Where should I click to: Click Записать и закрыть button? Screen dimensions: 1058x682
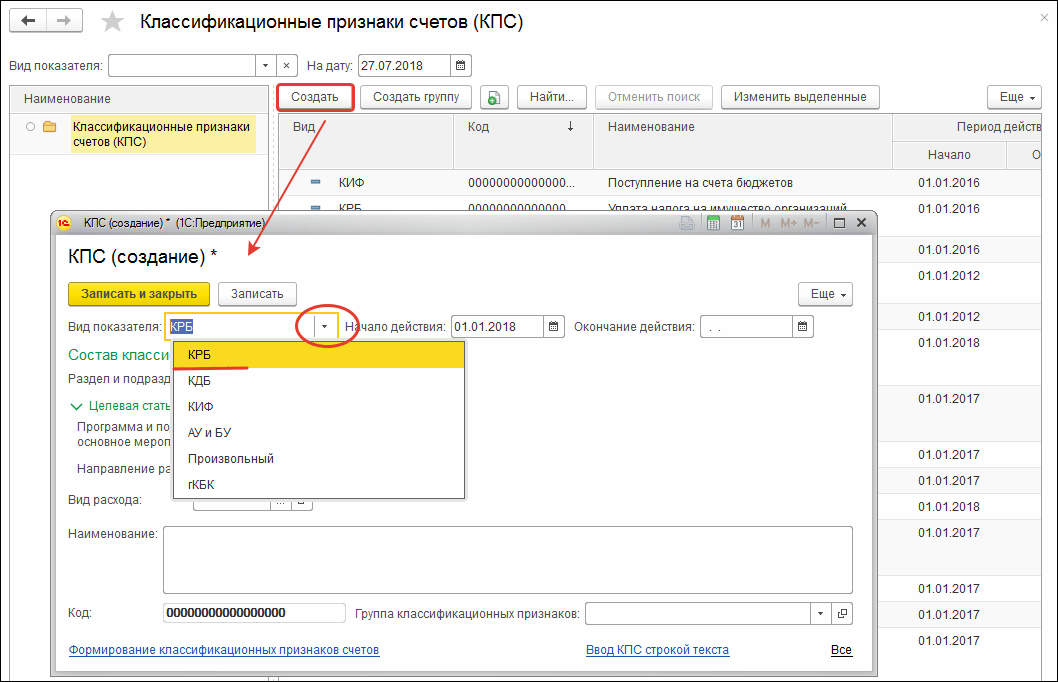[x=139, y=294]
